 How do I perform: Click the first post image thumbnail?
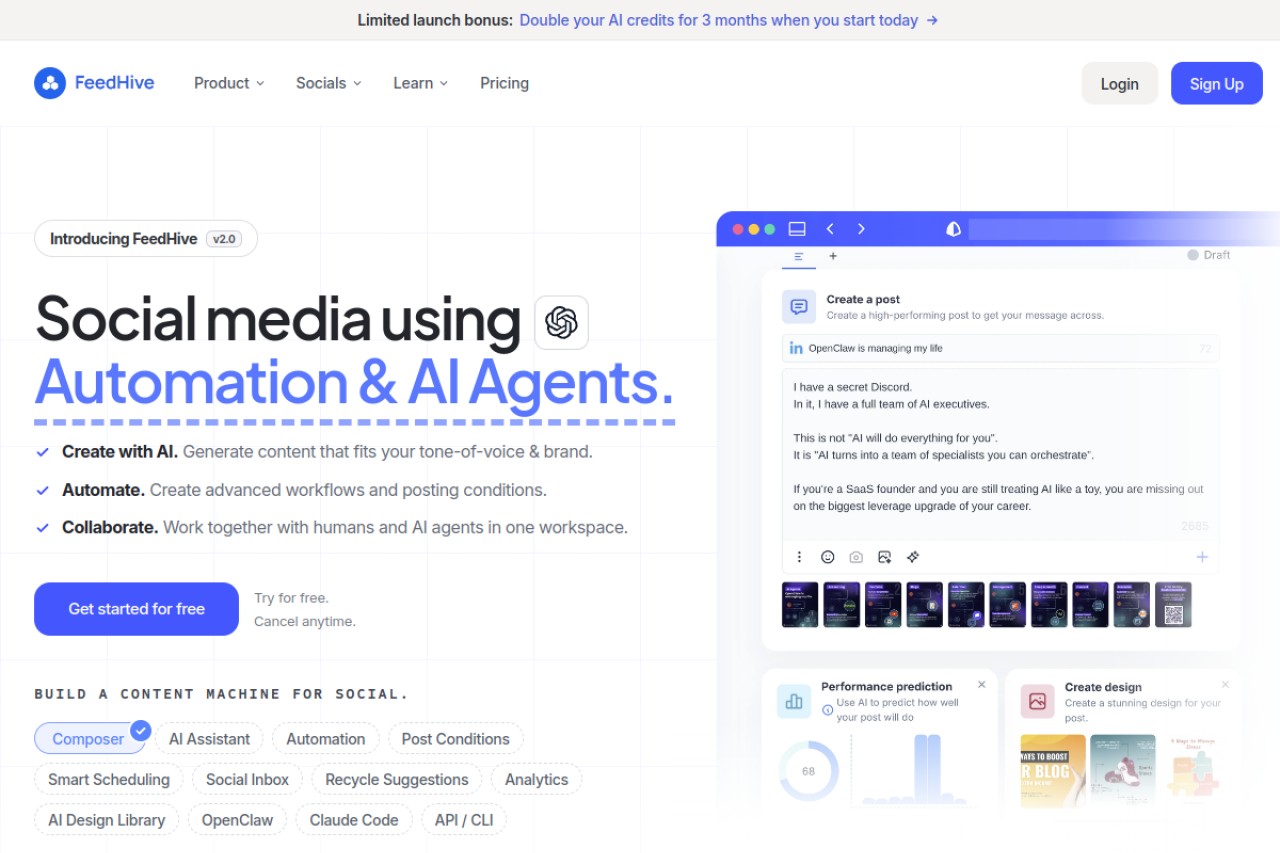pos(800,605)
